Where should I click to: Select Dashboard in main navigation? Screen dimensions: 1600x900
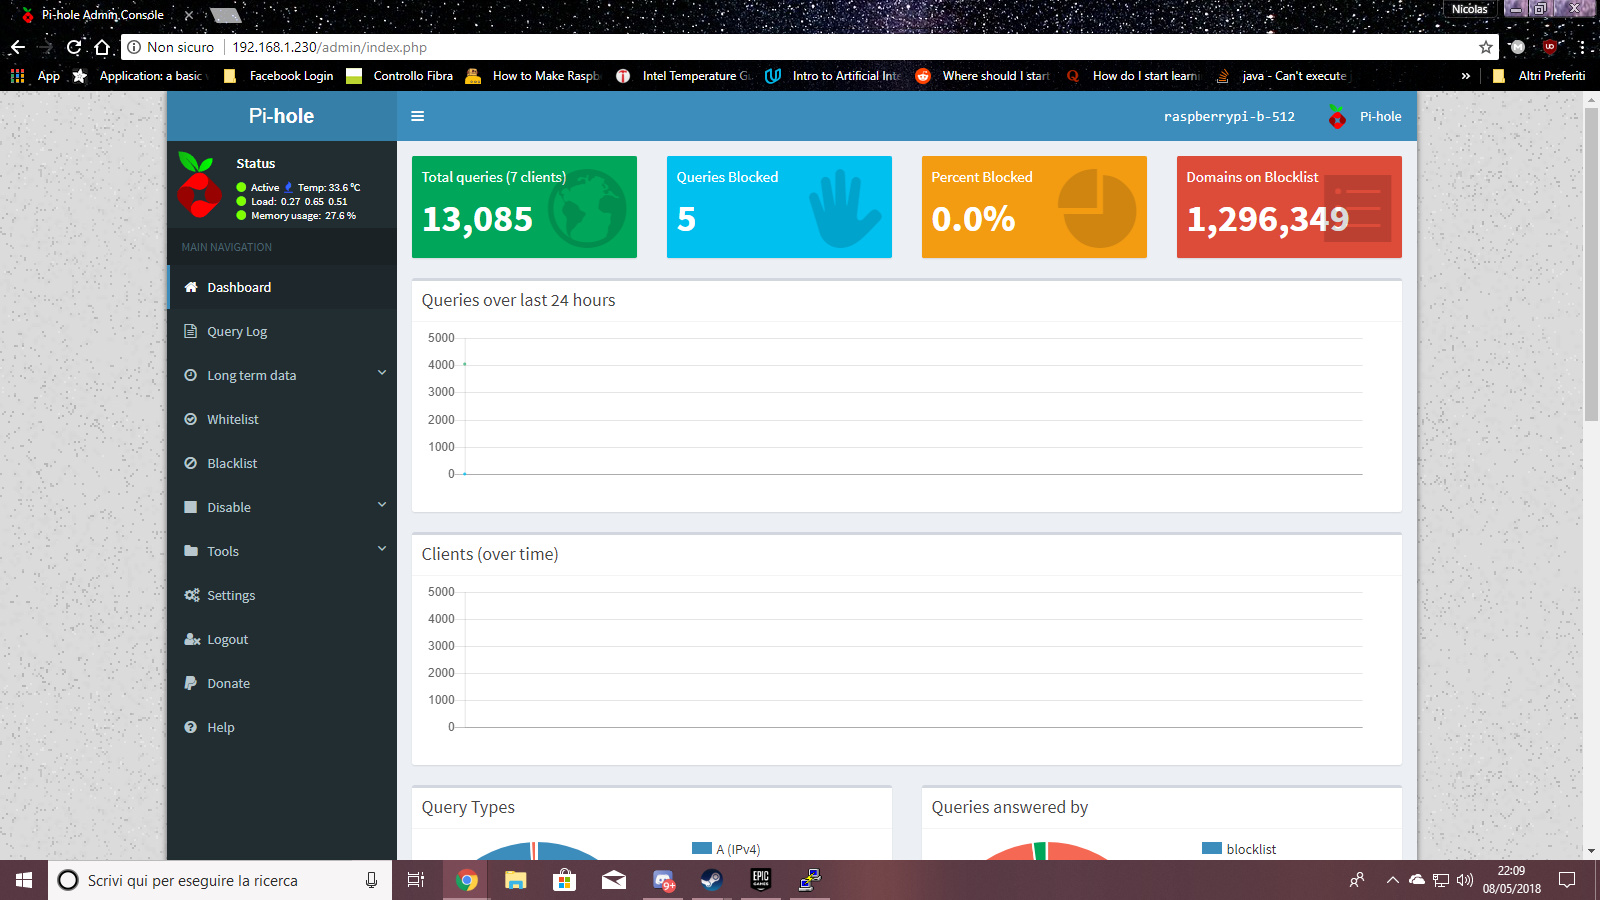(282, 287)
